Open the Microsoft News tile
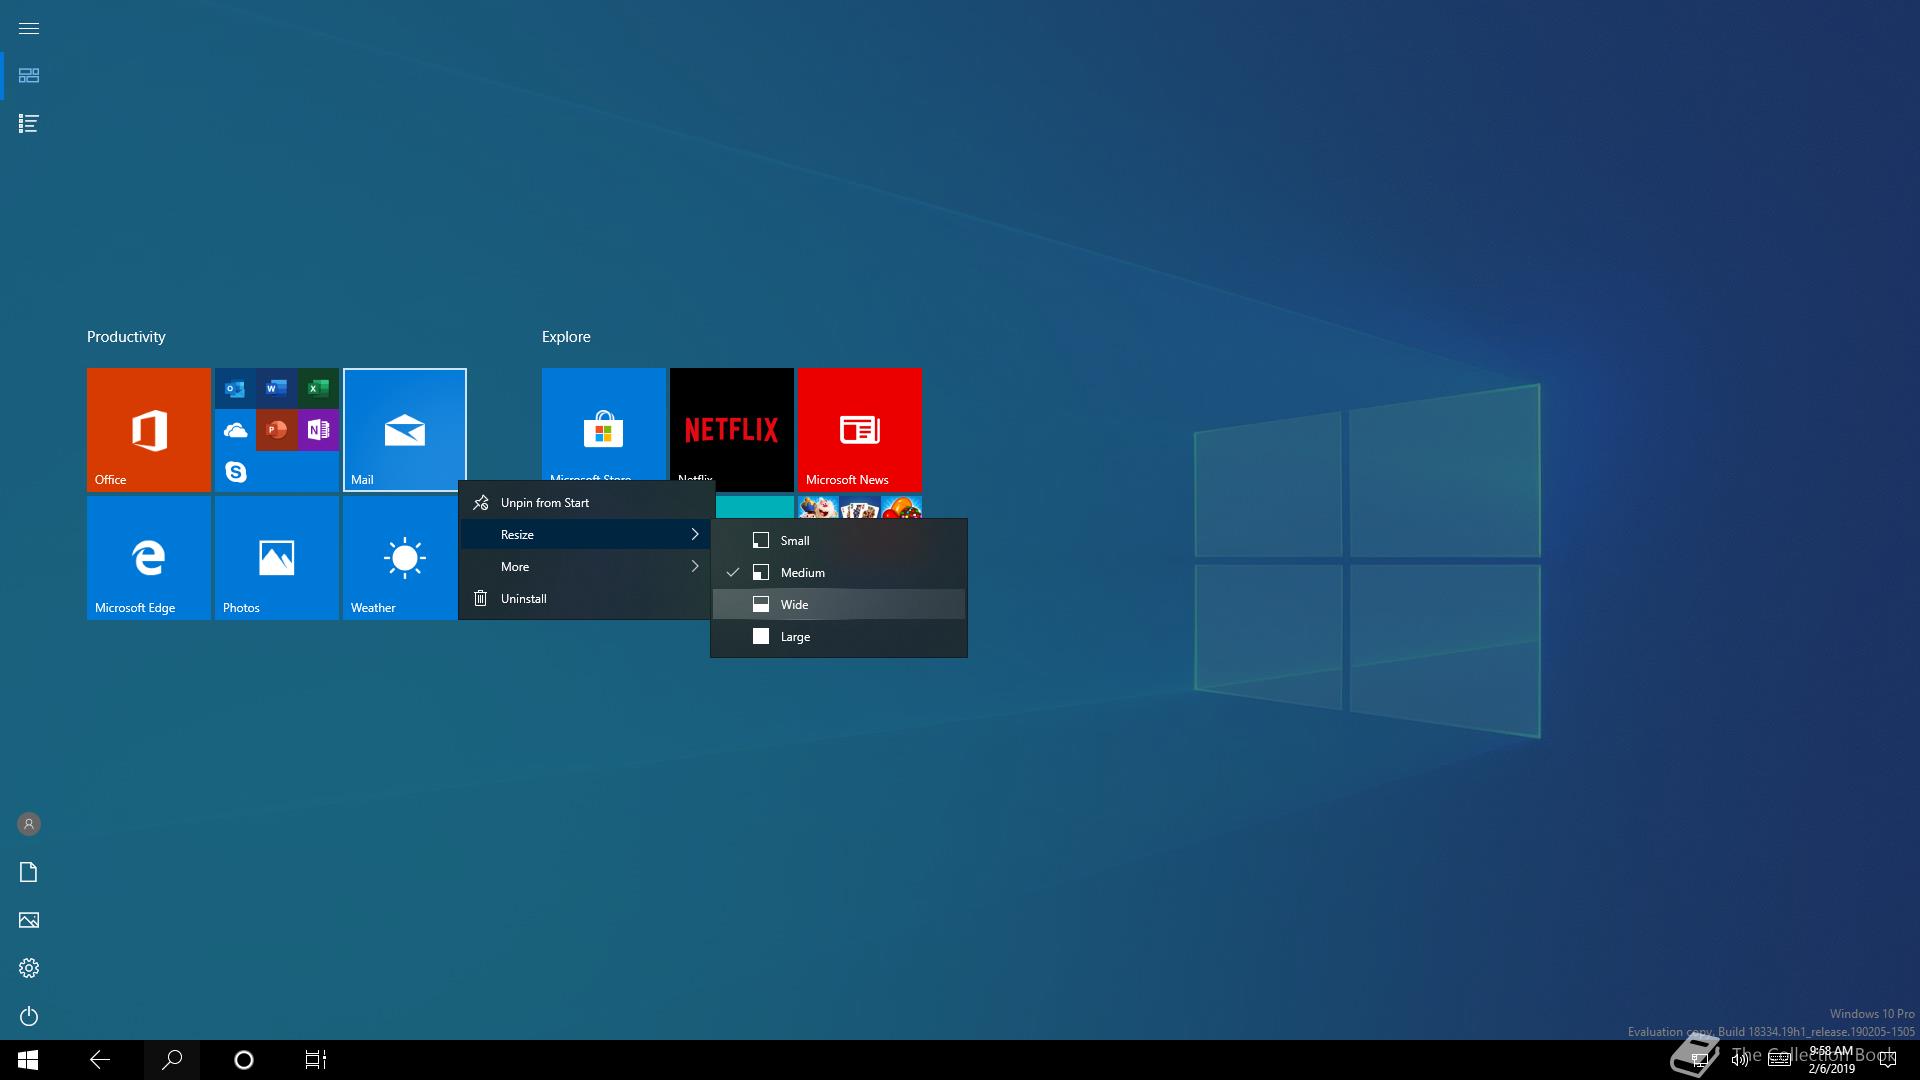The image size is (1920, 1080). click(x=860, y=430)
